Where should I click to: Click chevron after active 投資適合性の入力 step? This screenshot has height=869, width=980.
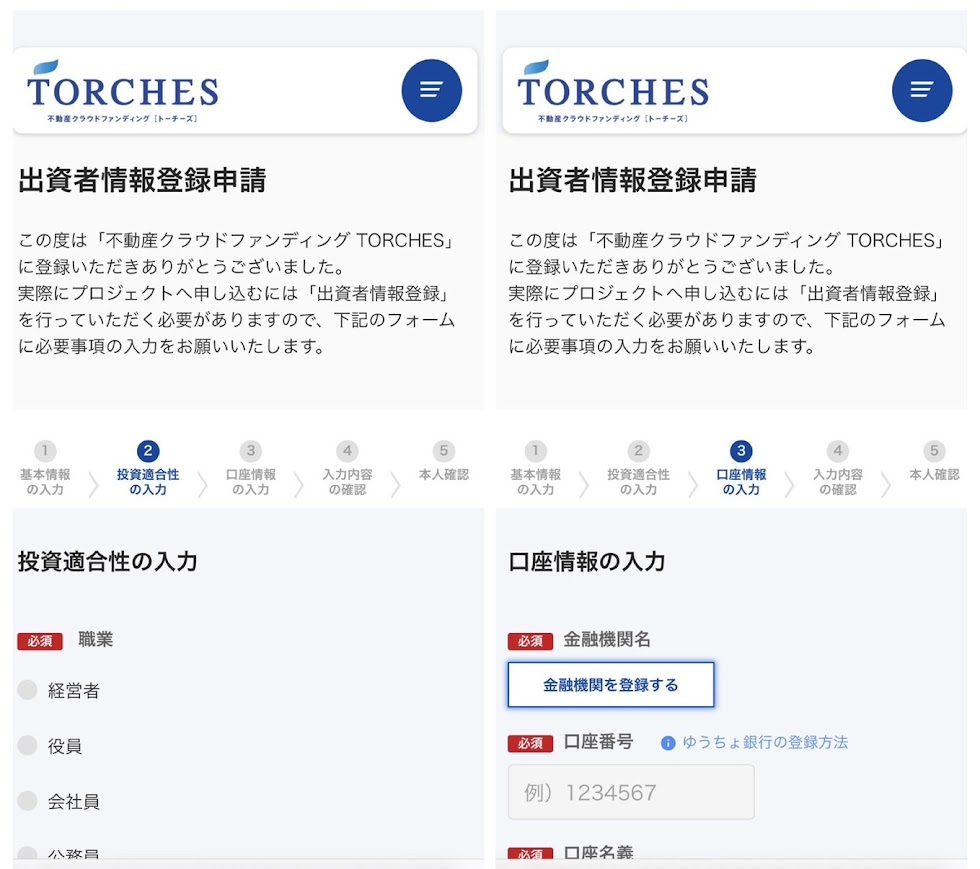(x=203, y=485)
